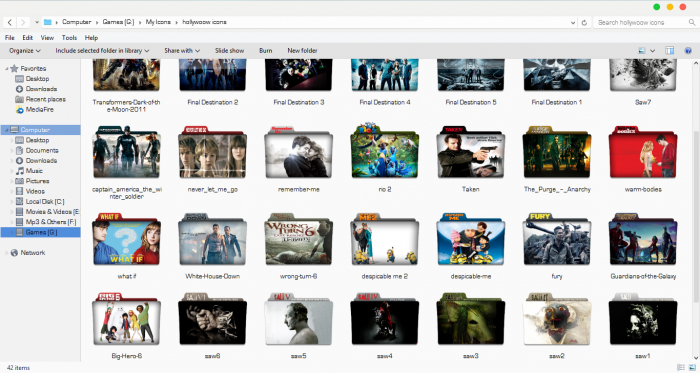Open the Organize dropdown
The image size is (700, 373).
[25, 50]
